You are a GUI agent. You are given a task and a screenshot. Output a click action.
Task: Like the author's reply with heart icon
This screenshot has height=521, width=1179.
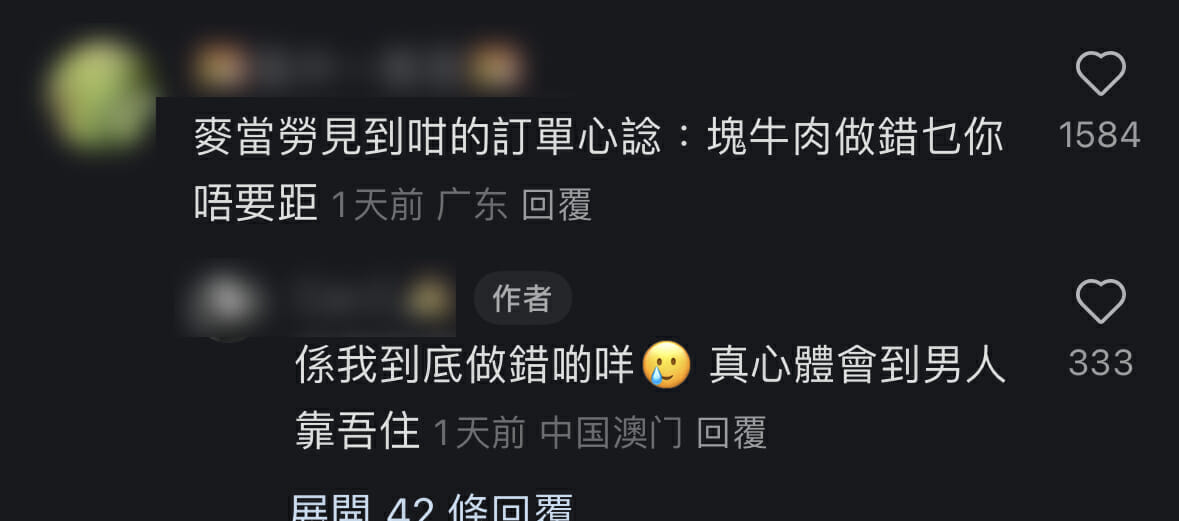coord(1100,301)
